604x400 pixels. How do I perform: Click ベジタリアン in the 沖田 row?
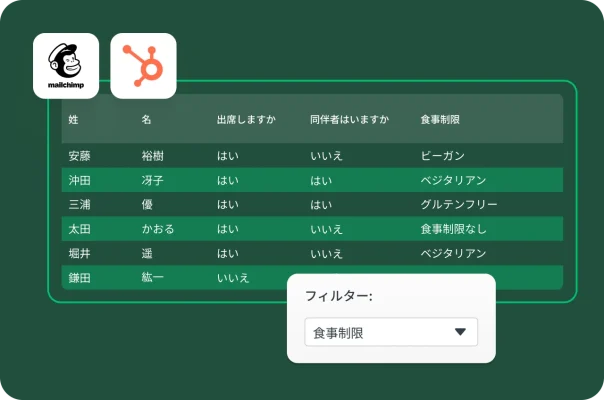[453, 180]
